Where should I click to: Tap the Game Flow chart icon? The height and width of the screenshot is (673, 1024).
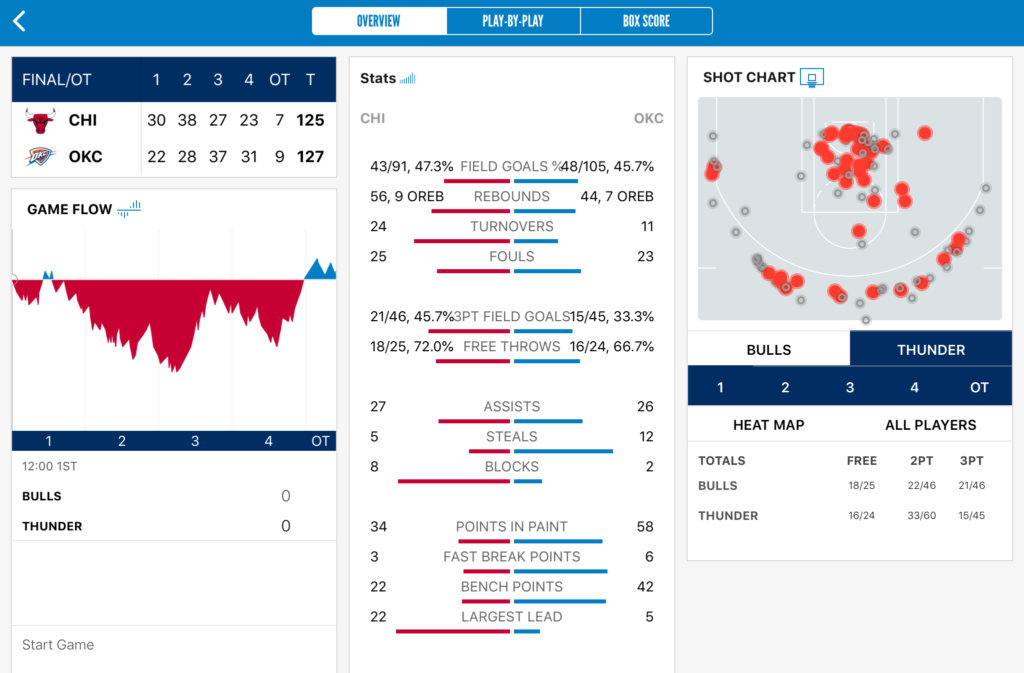click(129, 209)
